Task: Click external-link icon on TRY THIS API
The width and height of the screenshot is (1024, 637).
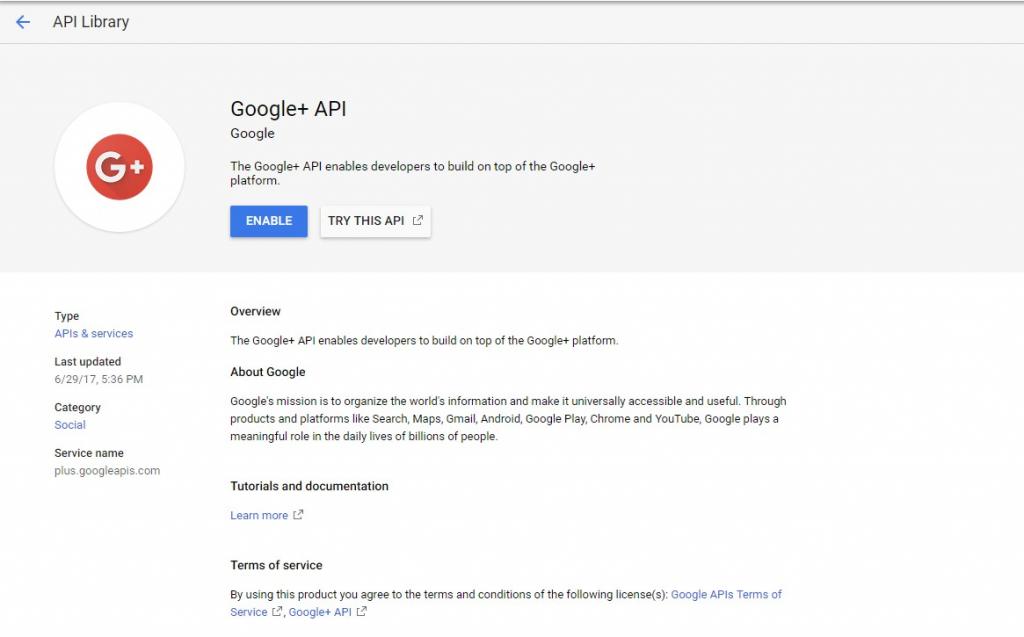Action: (x=418, y=221)
